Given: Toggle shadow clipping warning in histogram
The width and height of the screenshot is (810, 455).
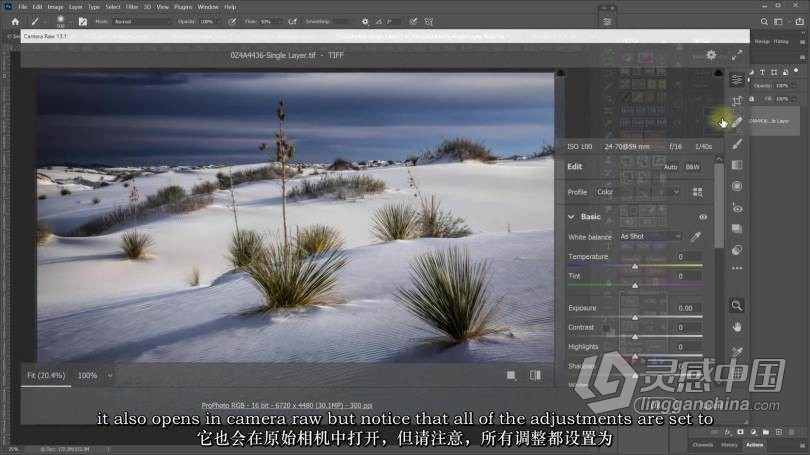Looking at the screenshot, I should pyautogui.click(x=560, y=73).
